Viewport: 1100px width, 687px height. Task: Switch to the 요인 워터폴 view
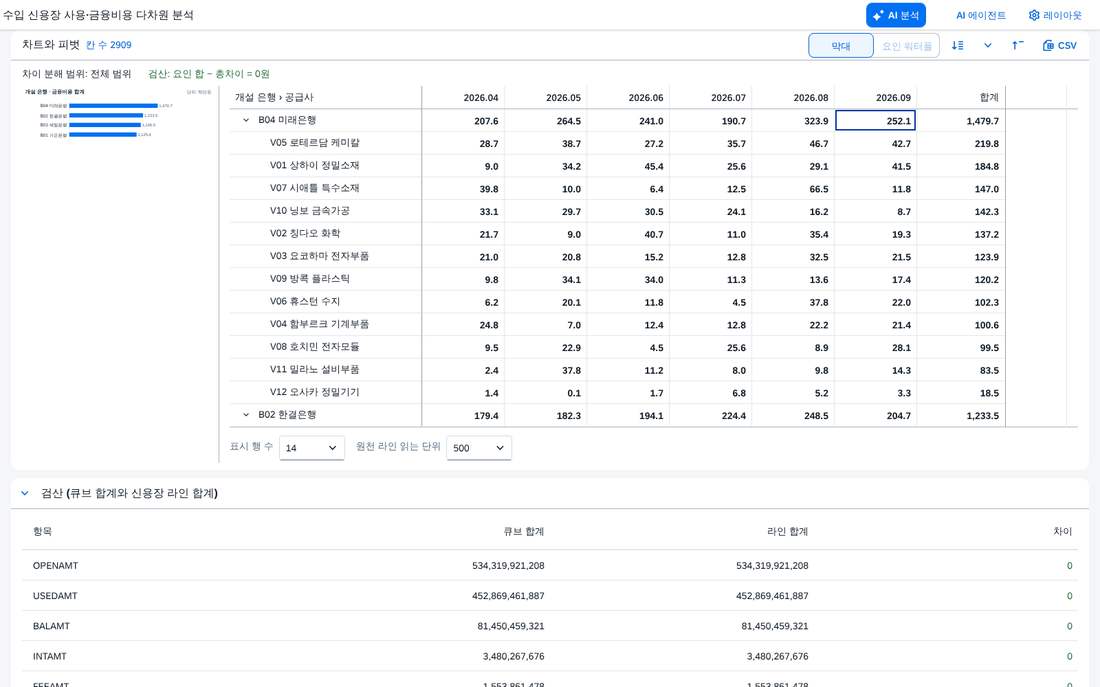click(907, 46)
